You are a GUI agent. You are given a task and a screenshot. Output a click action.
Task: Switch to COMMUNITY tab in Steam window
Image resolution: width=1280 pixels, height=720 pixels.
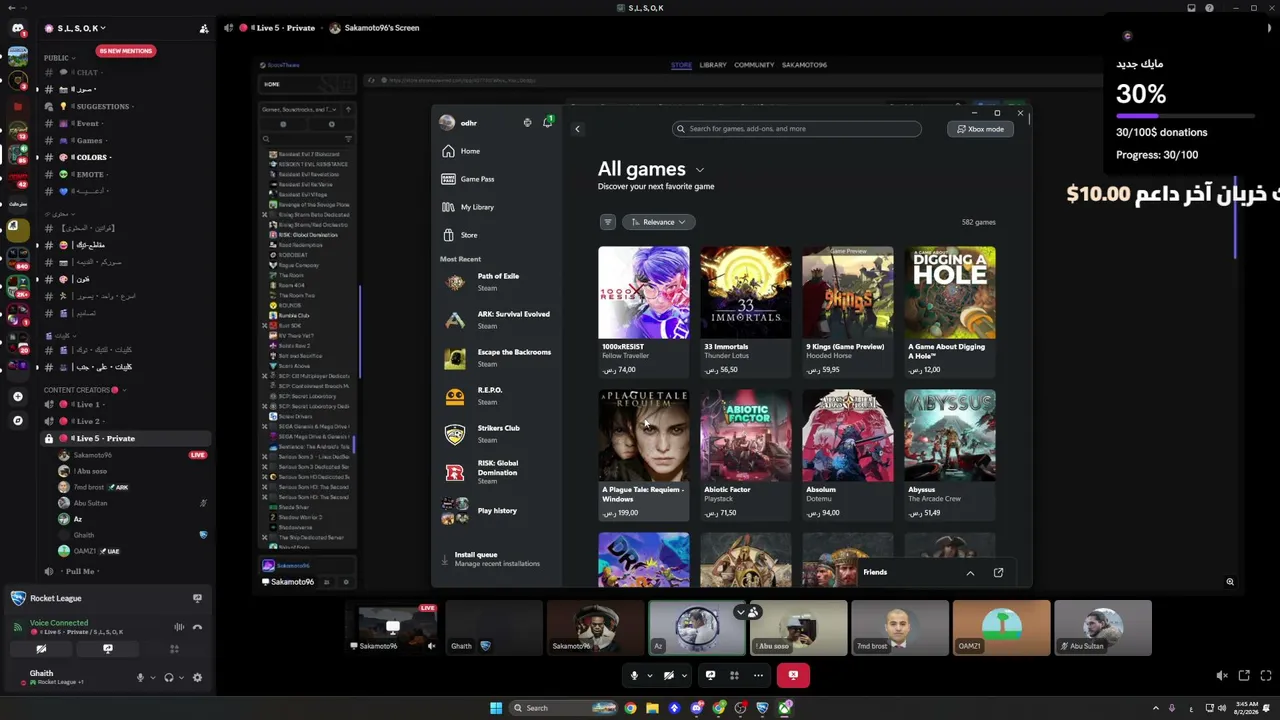[x=754, y=65]
